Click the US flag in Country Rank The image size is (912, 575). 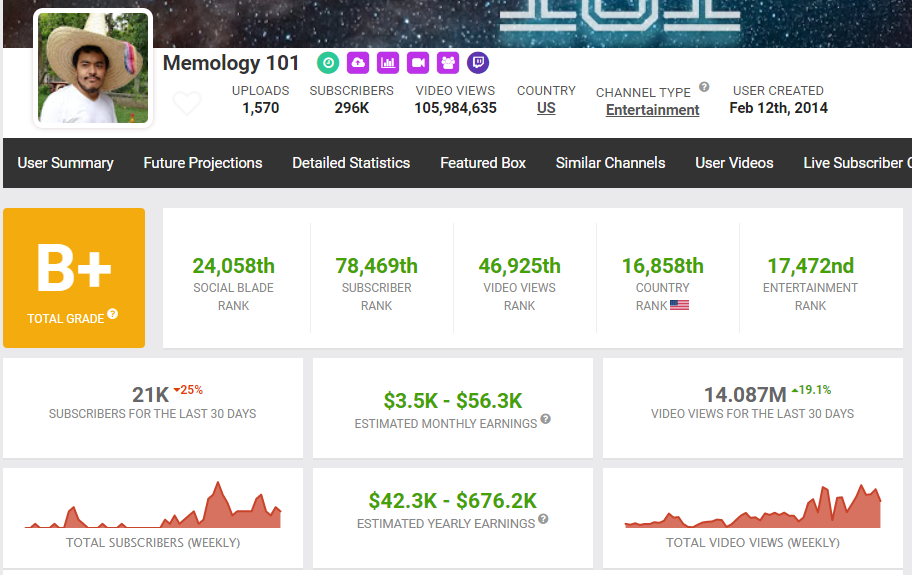click(x=679, y=305)
